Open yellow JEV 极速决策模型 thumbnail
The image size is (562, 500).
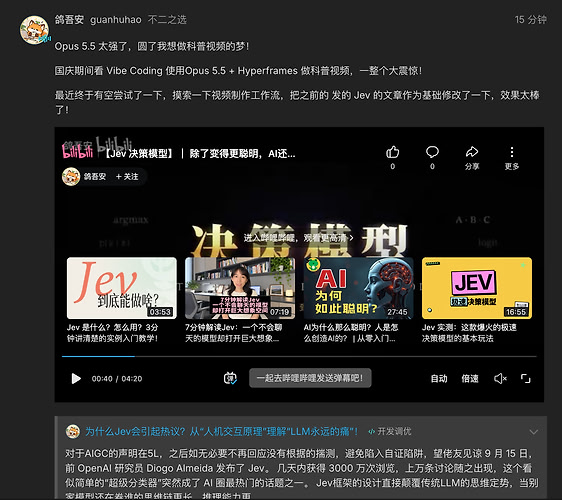tap(477, 288)
